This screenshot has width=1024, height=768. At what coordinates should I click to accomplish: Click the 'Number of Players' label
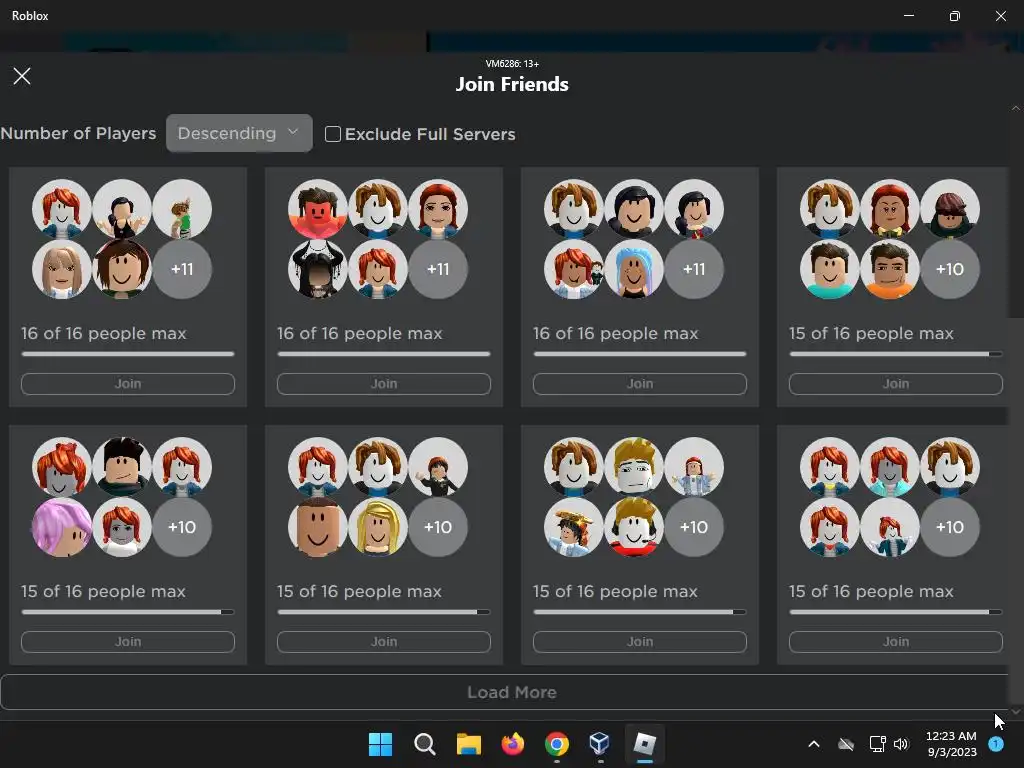[78, 133]
